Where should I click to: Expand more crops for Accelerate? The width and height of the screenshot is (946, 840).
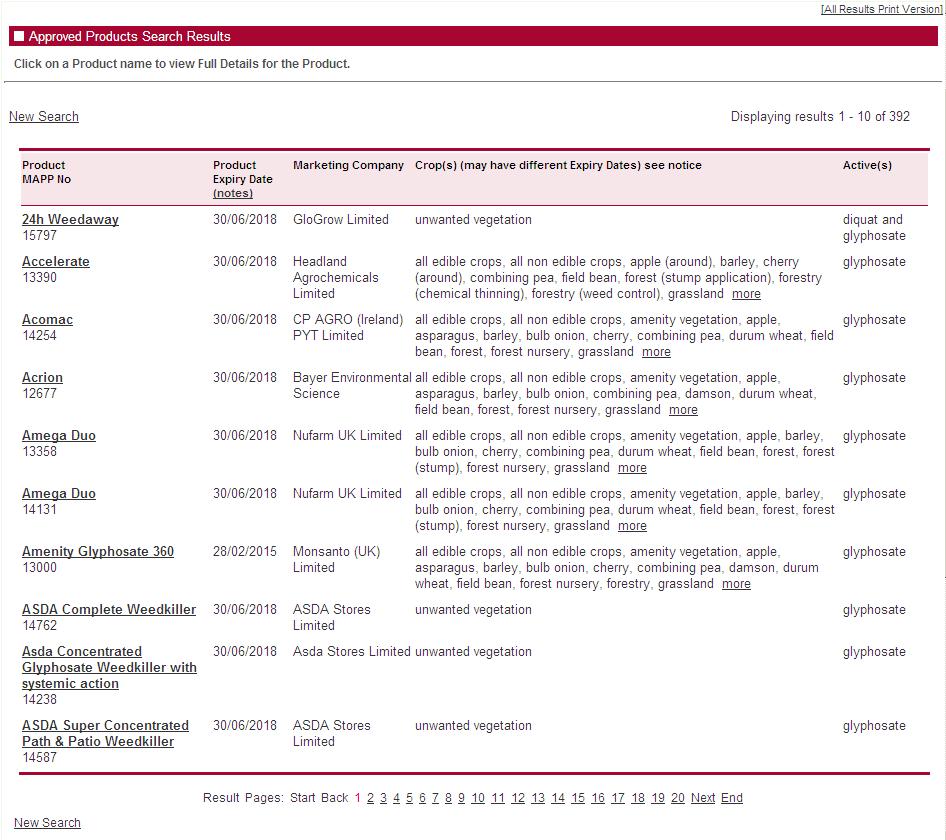pyautogui.click(x=746, y=294)
